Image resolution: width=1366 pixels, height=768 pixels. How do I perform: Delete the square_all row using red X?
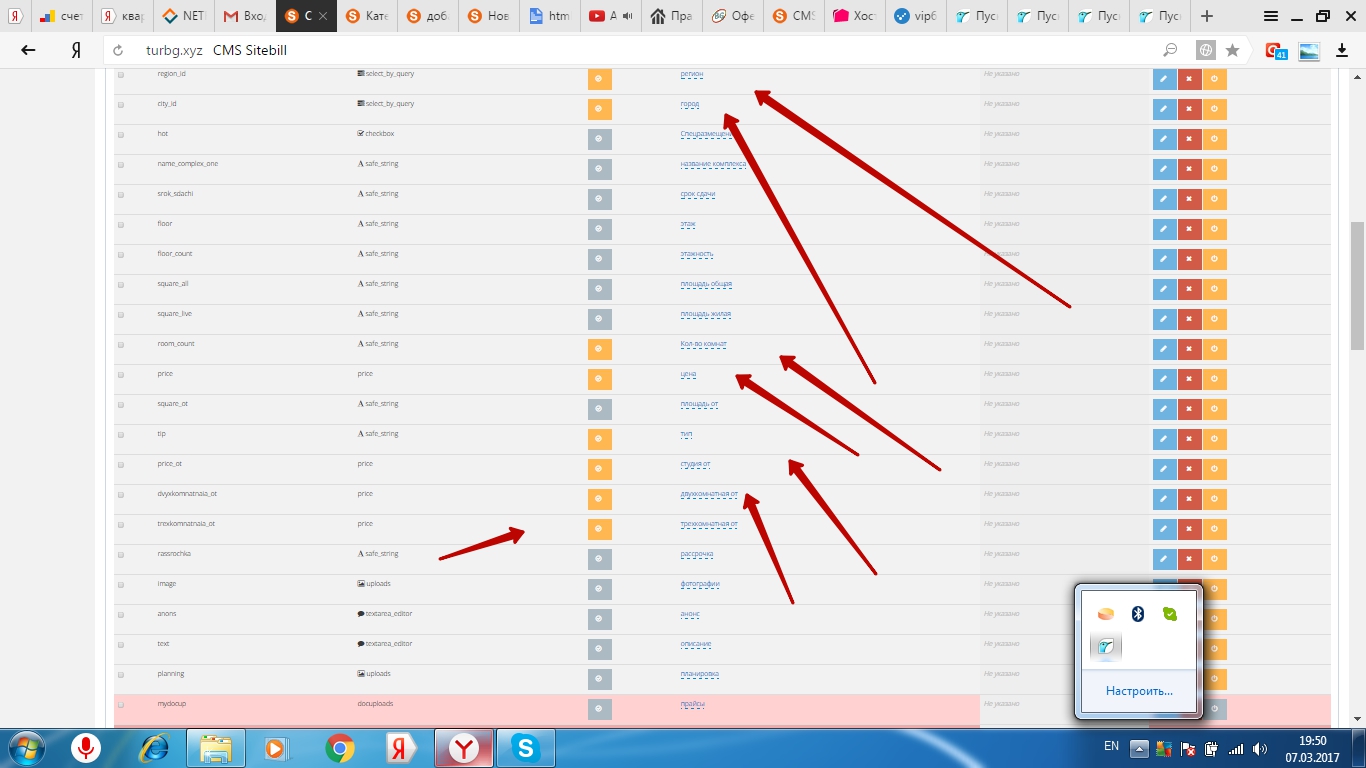[x=1189, y=289]
